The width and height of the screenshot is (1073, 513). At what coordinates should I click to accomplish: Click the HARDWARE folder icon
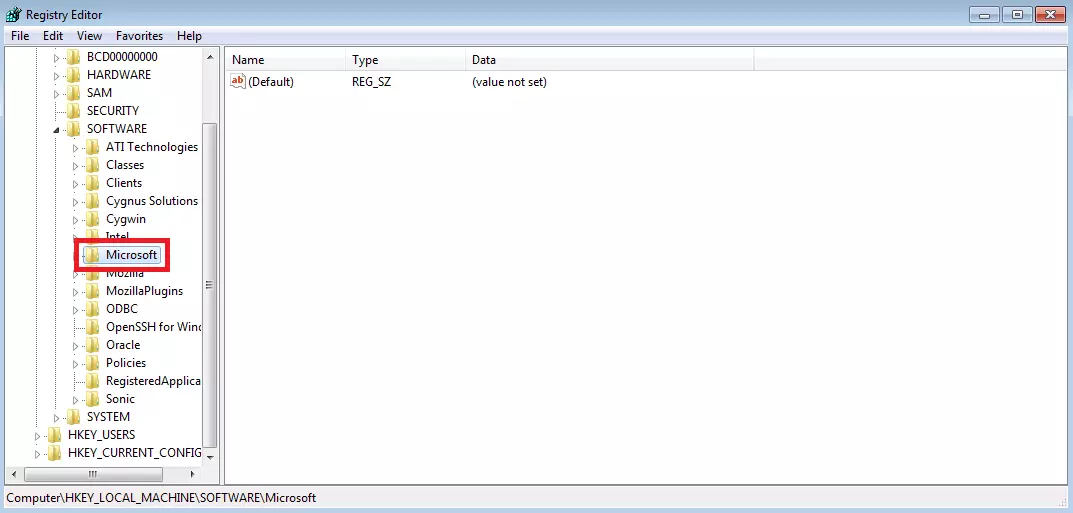click(74, 75)
